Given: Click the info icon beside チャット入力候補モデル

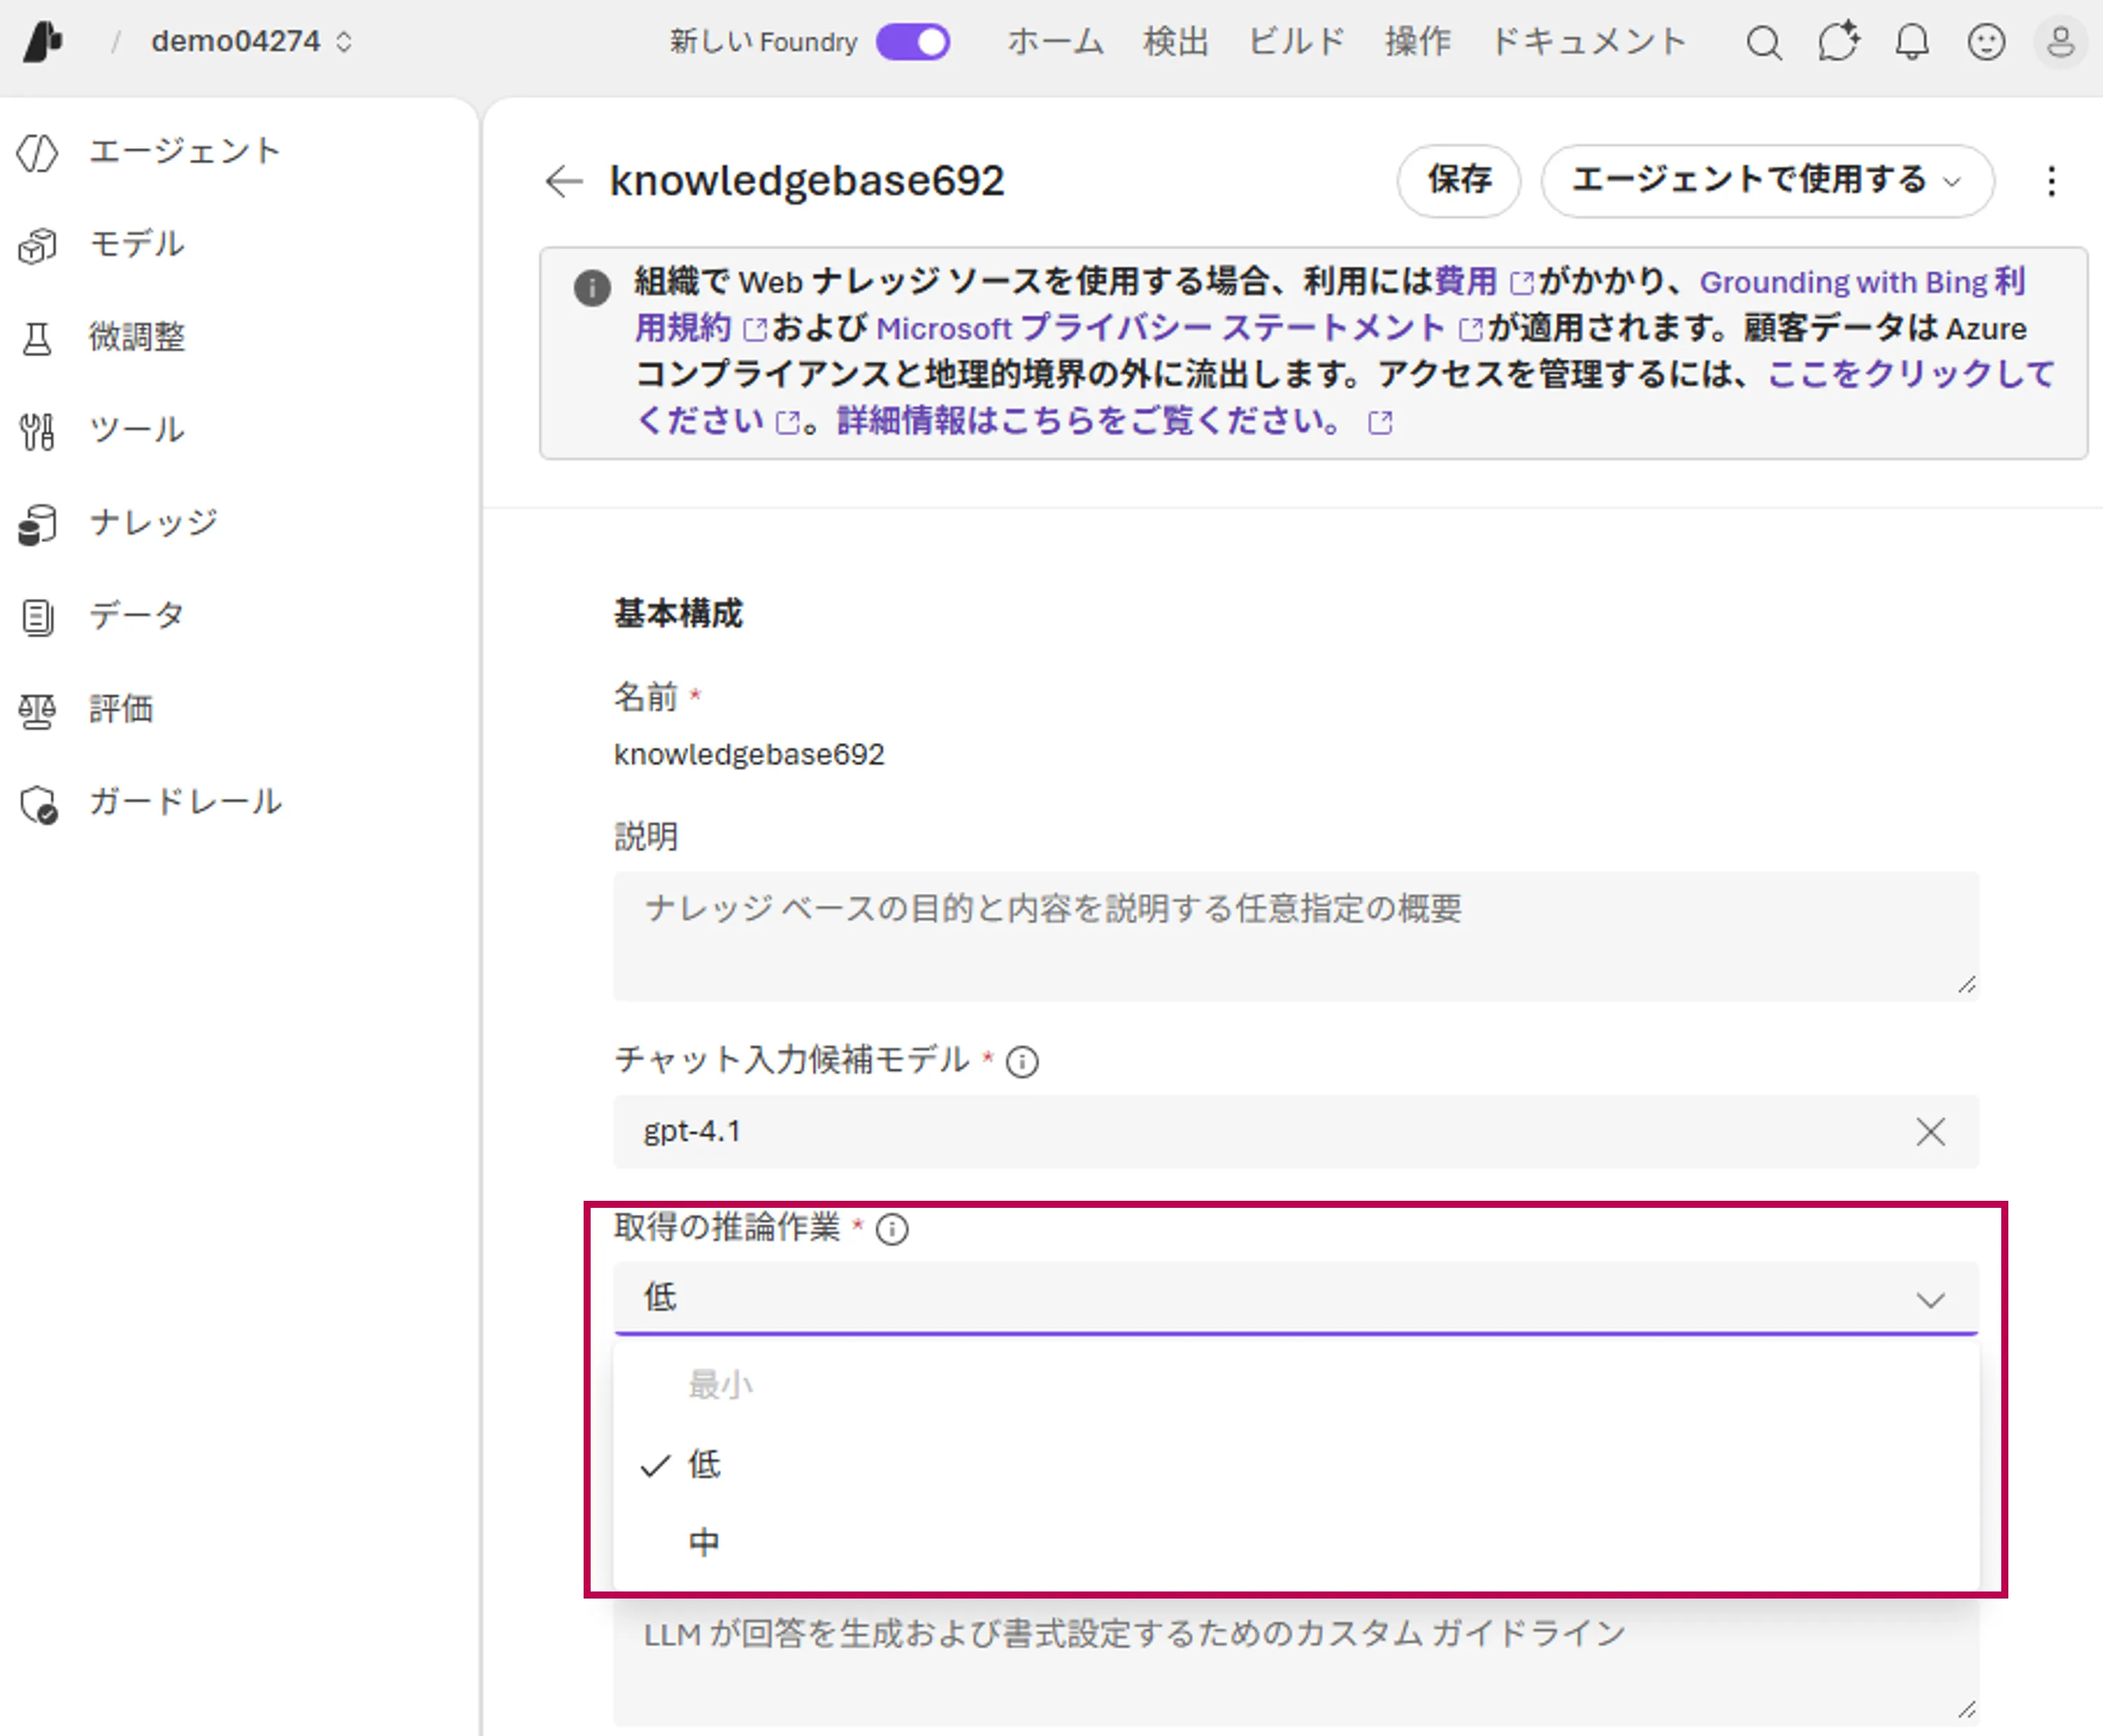Looking at the screenshot, I should pos(1022,1062).
